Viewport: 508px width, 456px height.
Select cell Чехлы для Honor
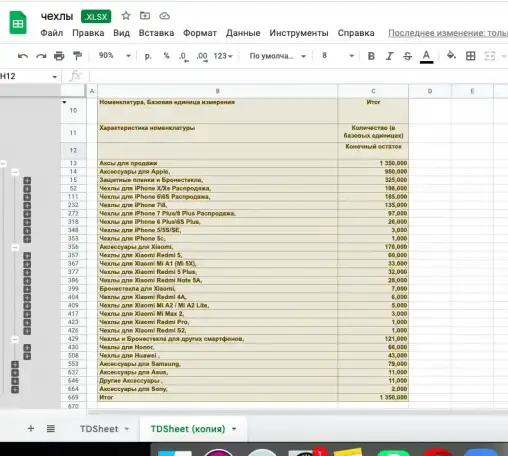pos(217,347)
